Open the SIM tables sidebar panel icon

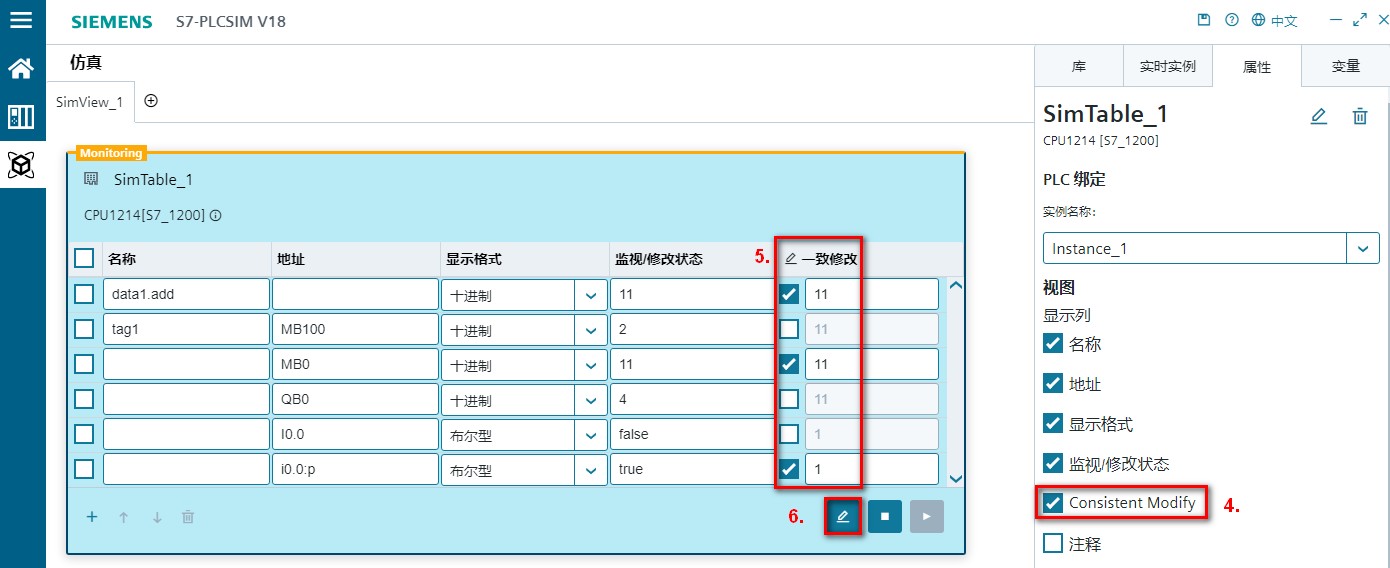click(x=21, y=117)
